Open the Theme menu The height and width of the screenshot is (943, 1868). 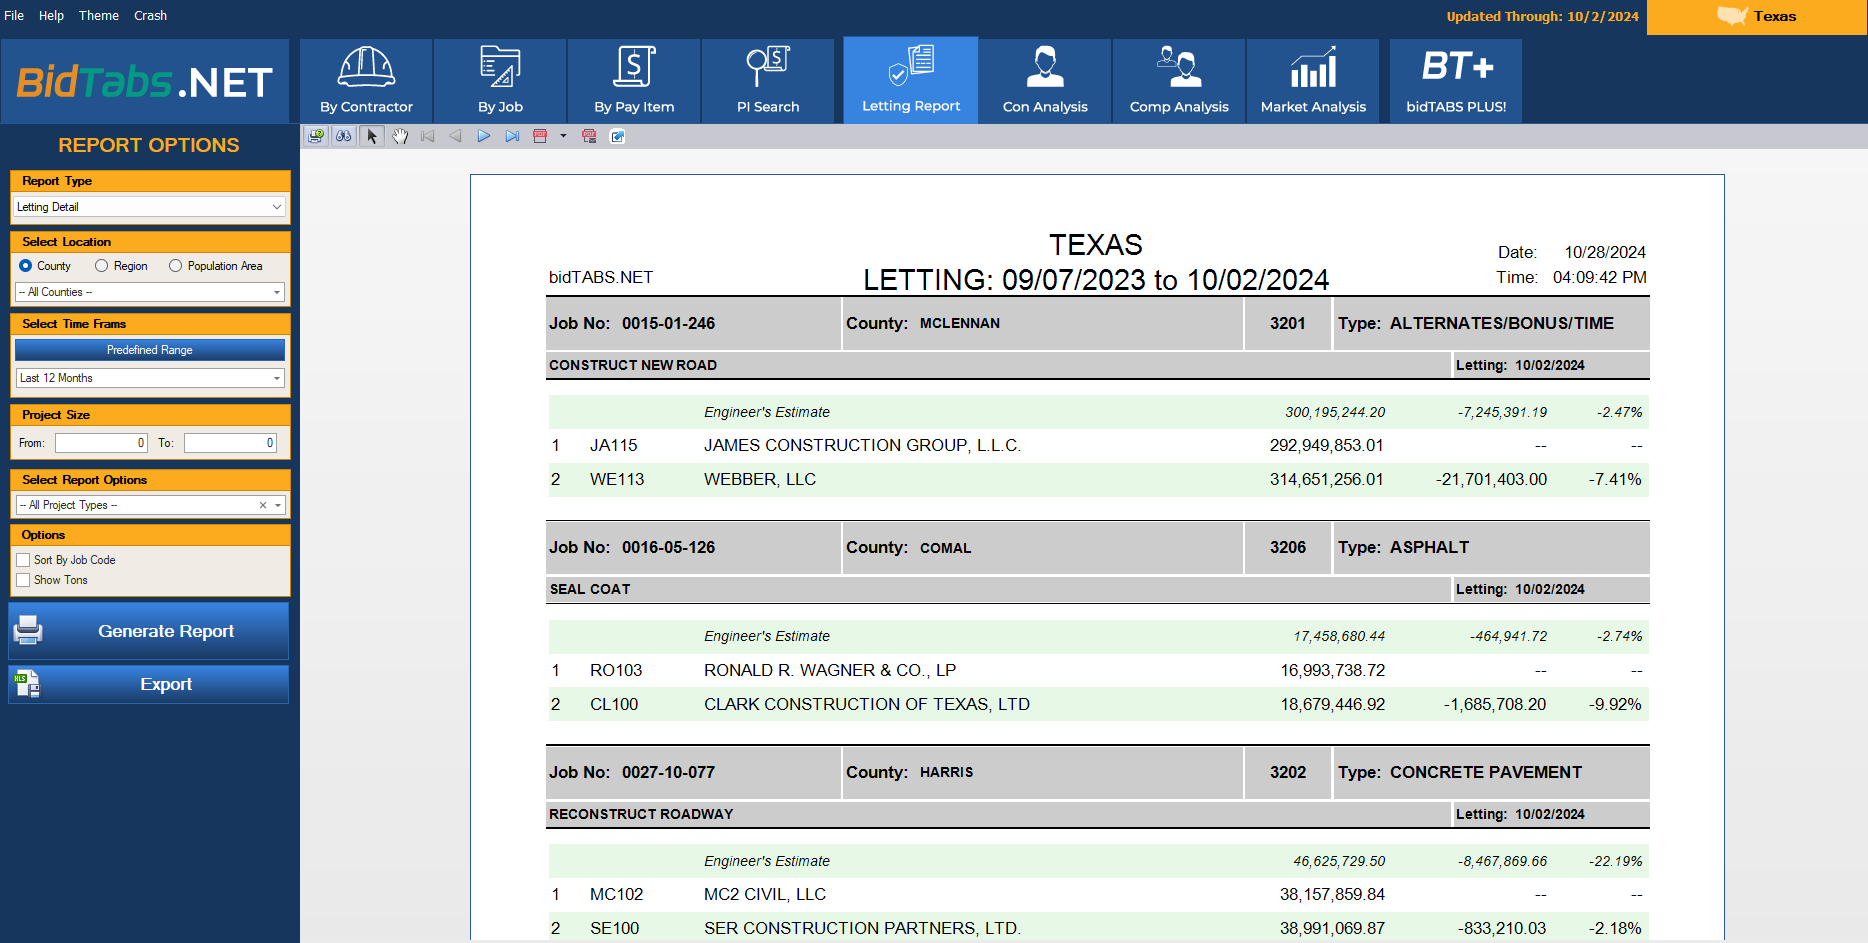[x=99, y=16]
